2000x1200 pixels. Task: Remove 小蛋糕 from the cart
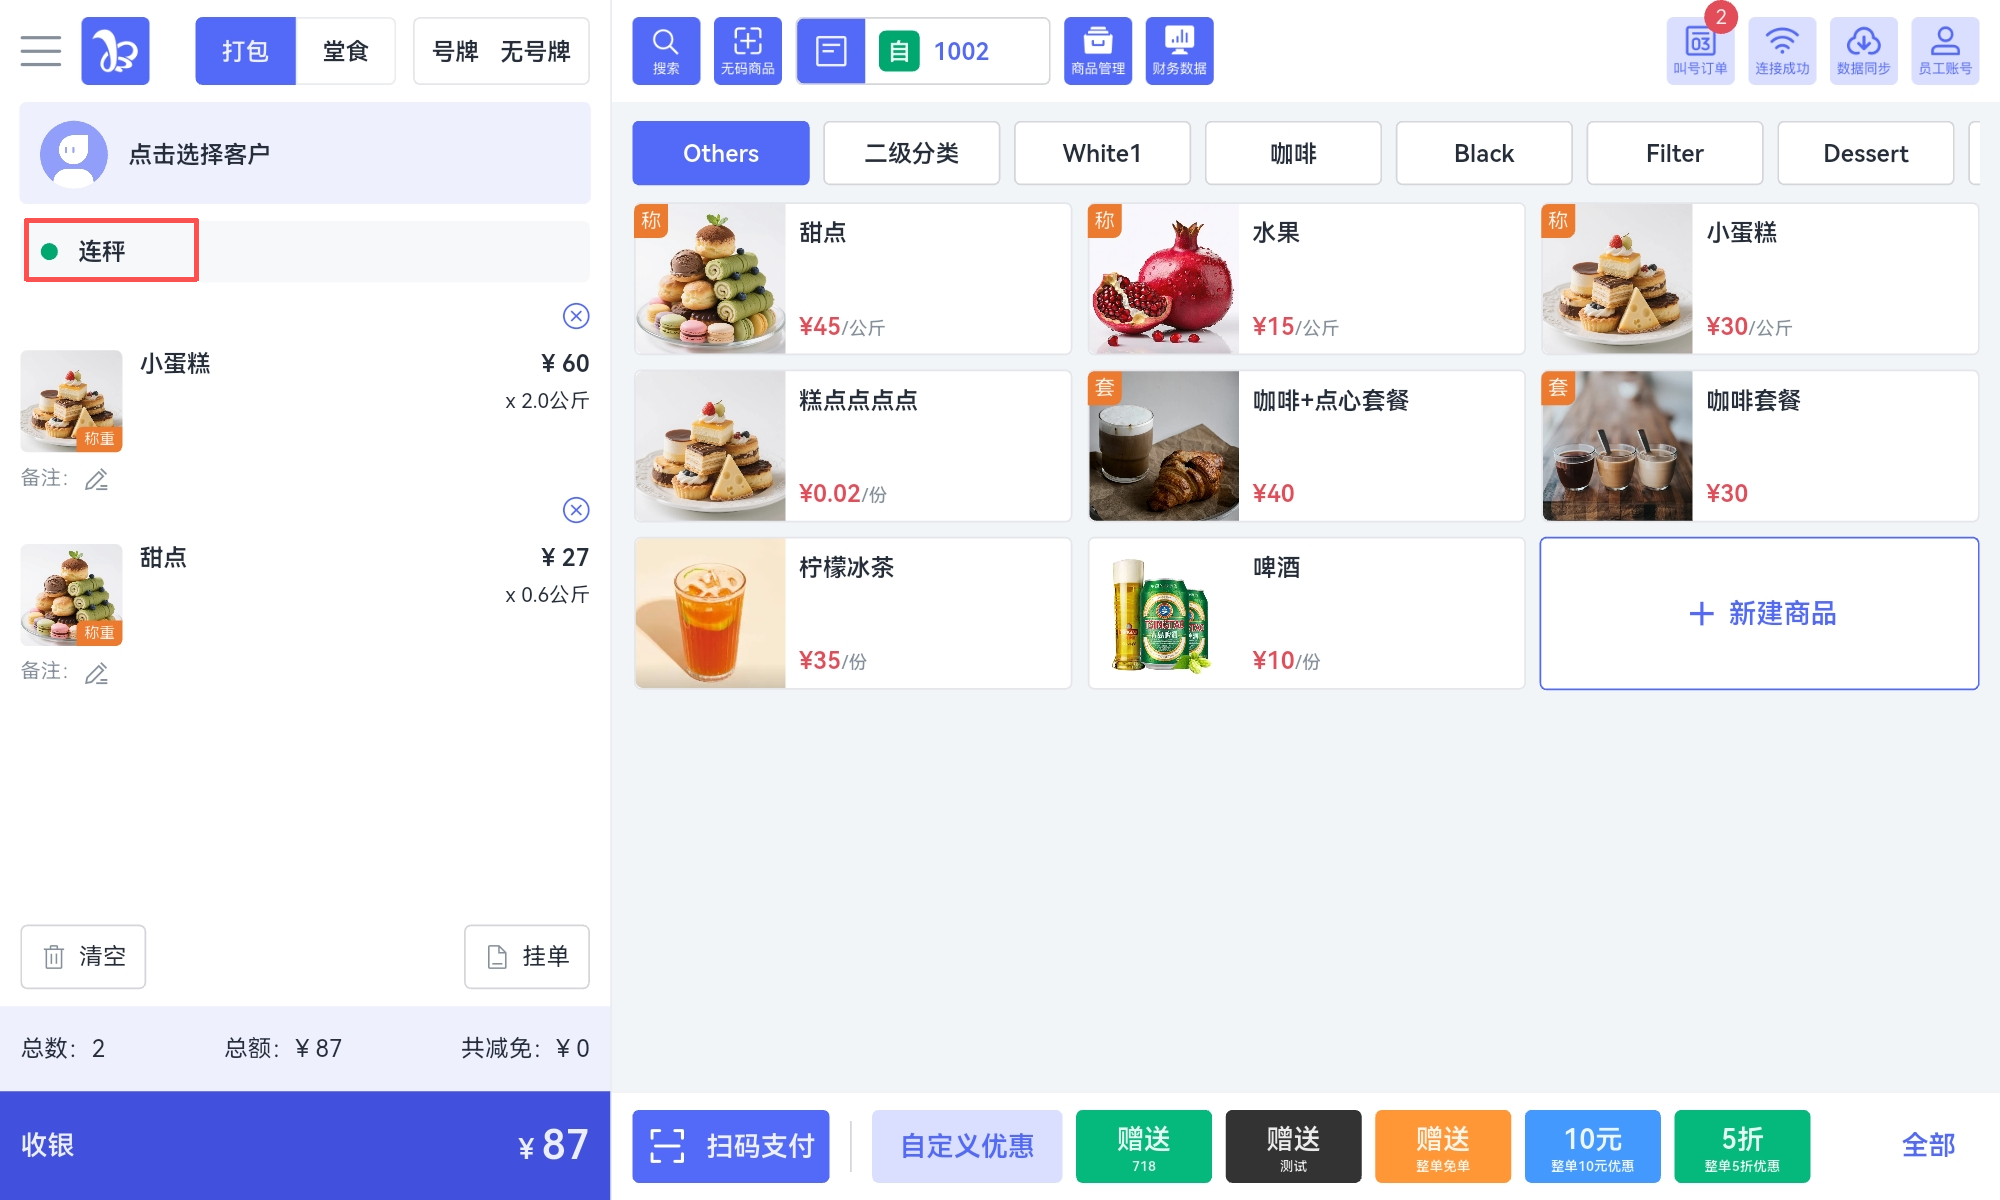click(576, 316)
